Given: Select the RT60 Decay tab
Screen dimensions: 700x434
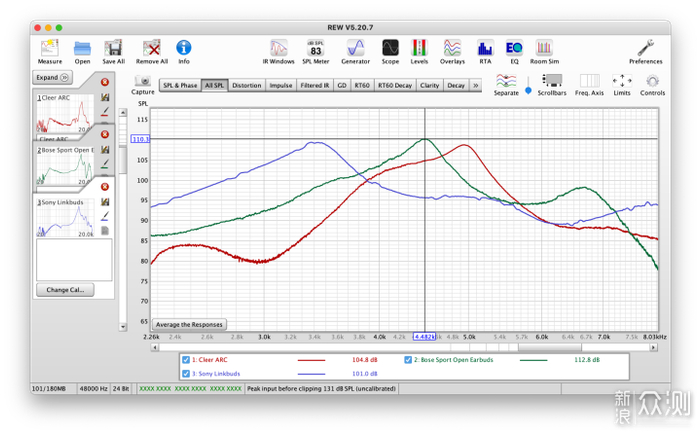Looking at the screenshot, I should (x=394, y=86).
